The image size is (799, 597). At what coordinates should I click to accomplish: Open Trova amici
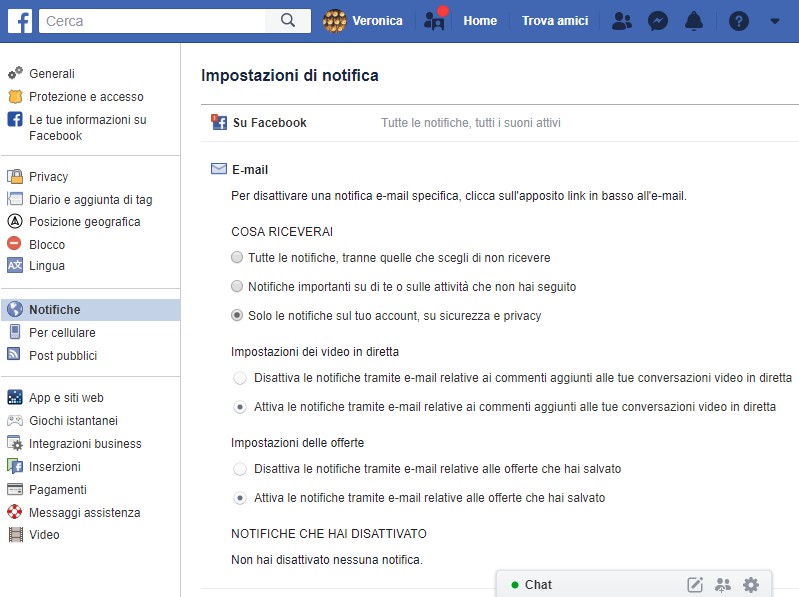click(555, 21)
